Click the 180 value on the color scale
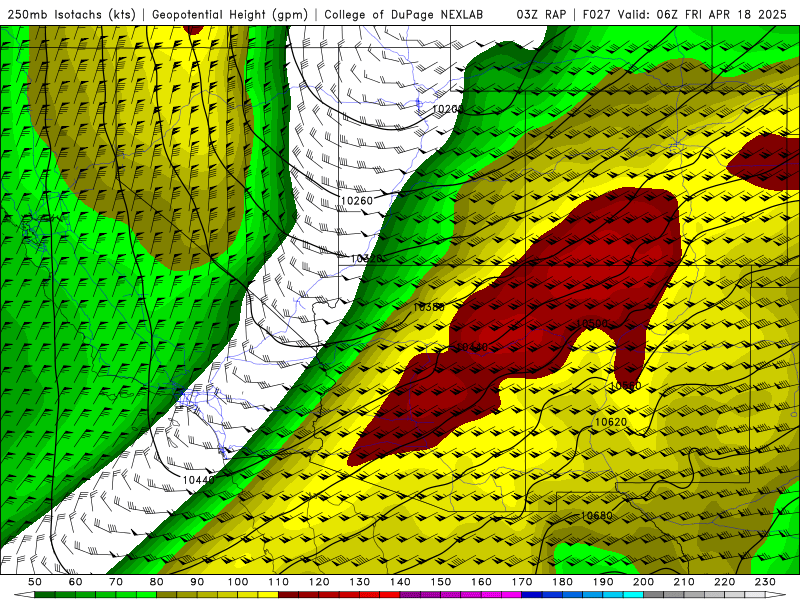Screen dimensions: 800x600 [562, 582]
